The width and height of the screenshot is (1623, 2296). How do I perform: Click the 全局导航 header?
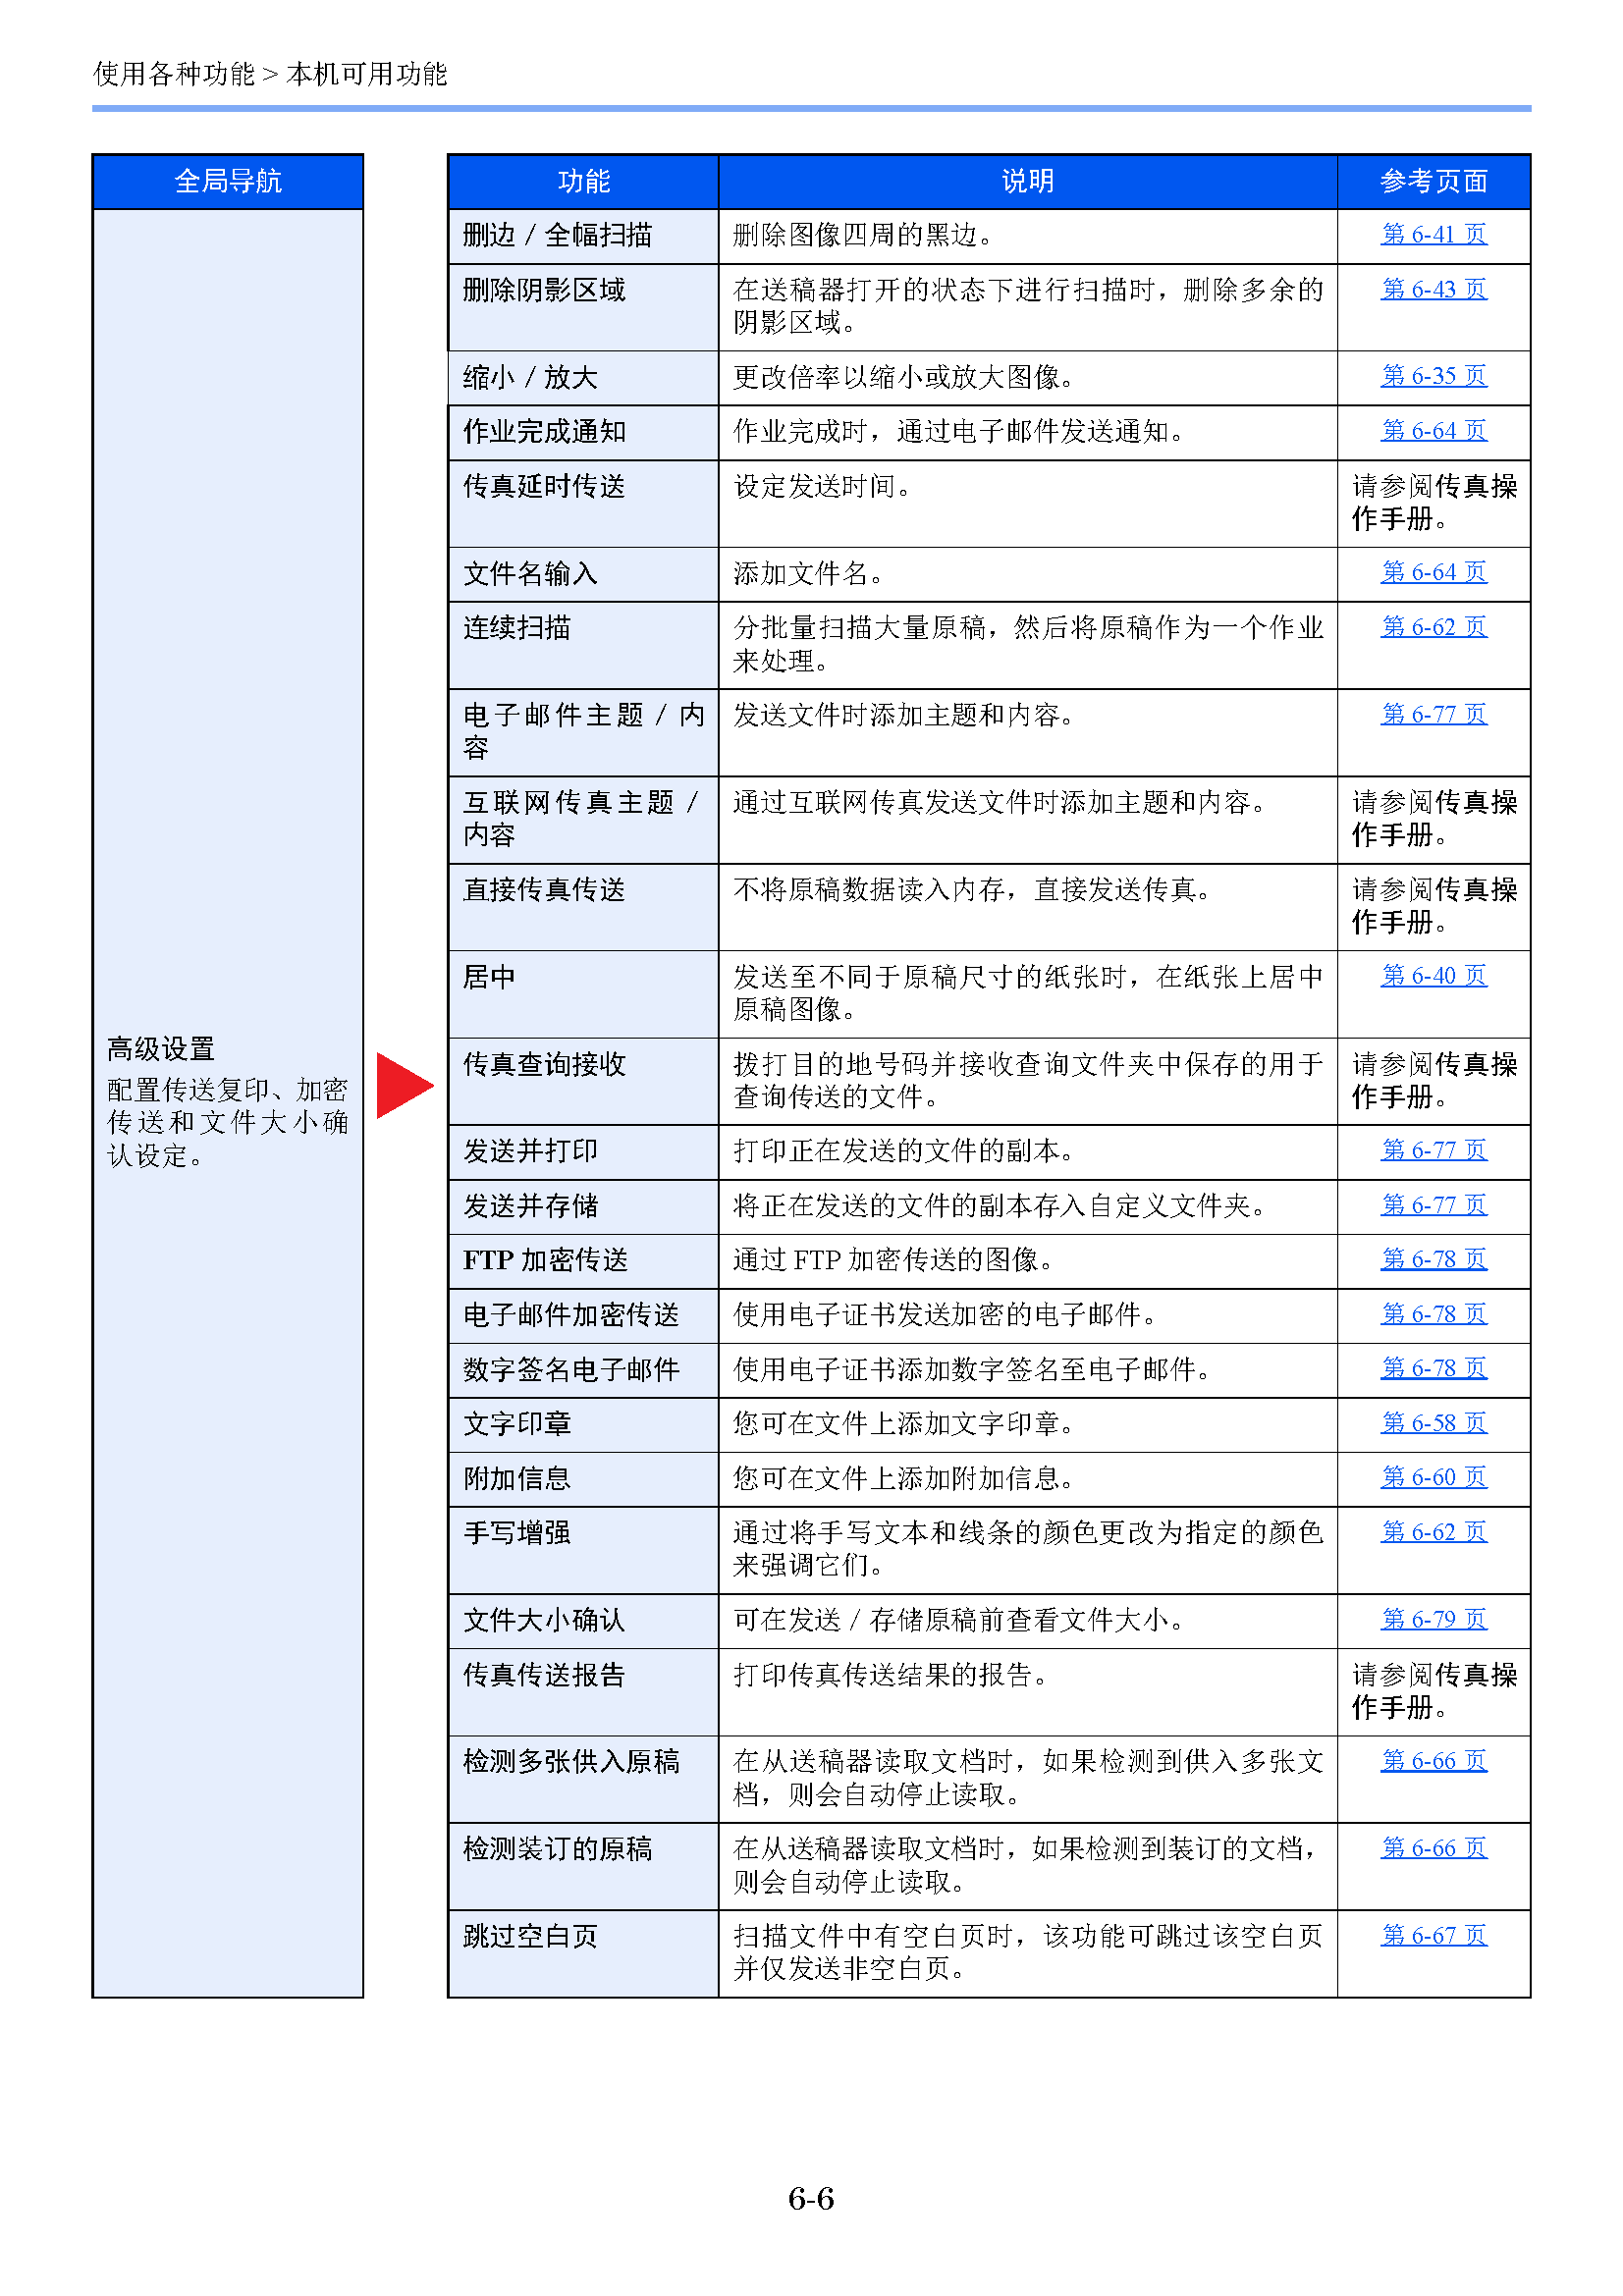(228, 181)
